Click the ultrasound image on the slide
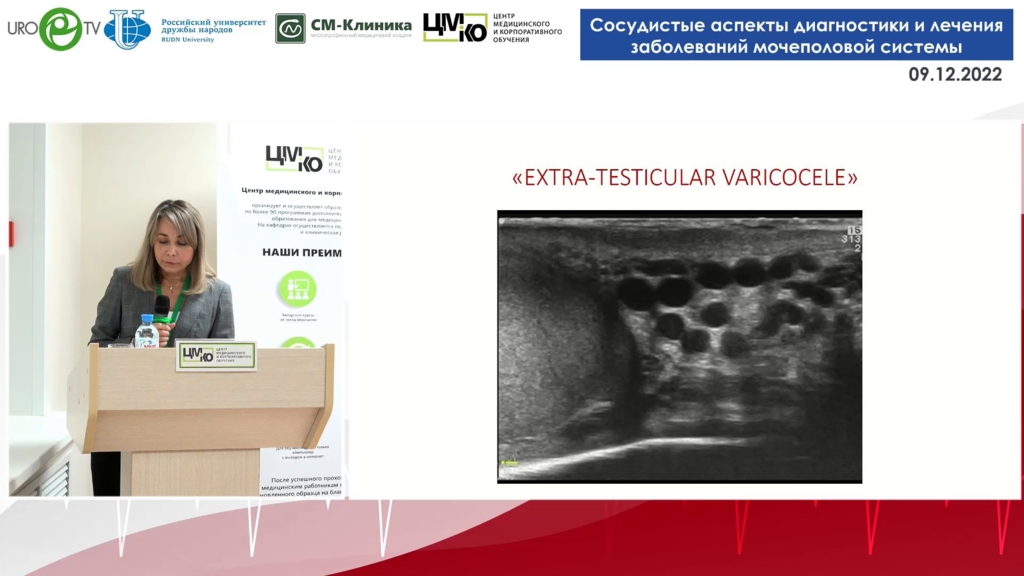The image size is (1024, 576). point(679,346)
